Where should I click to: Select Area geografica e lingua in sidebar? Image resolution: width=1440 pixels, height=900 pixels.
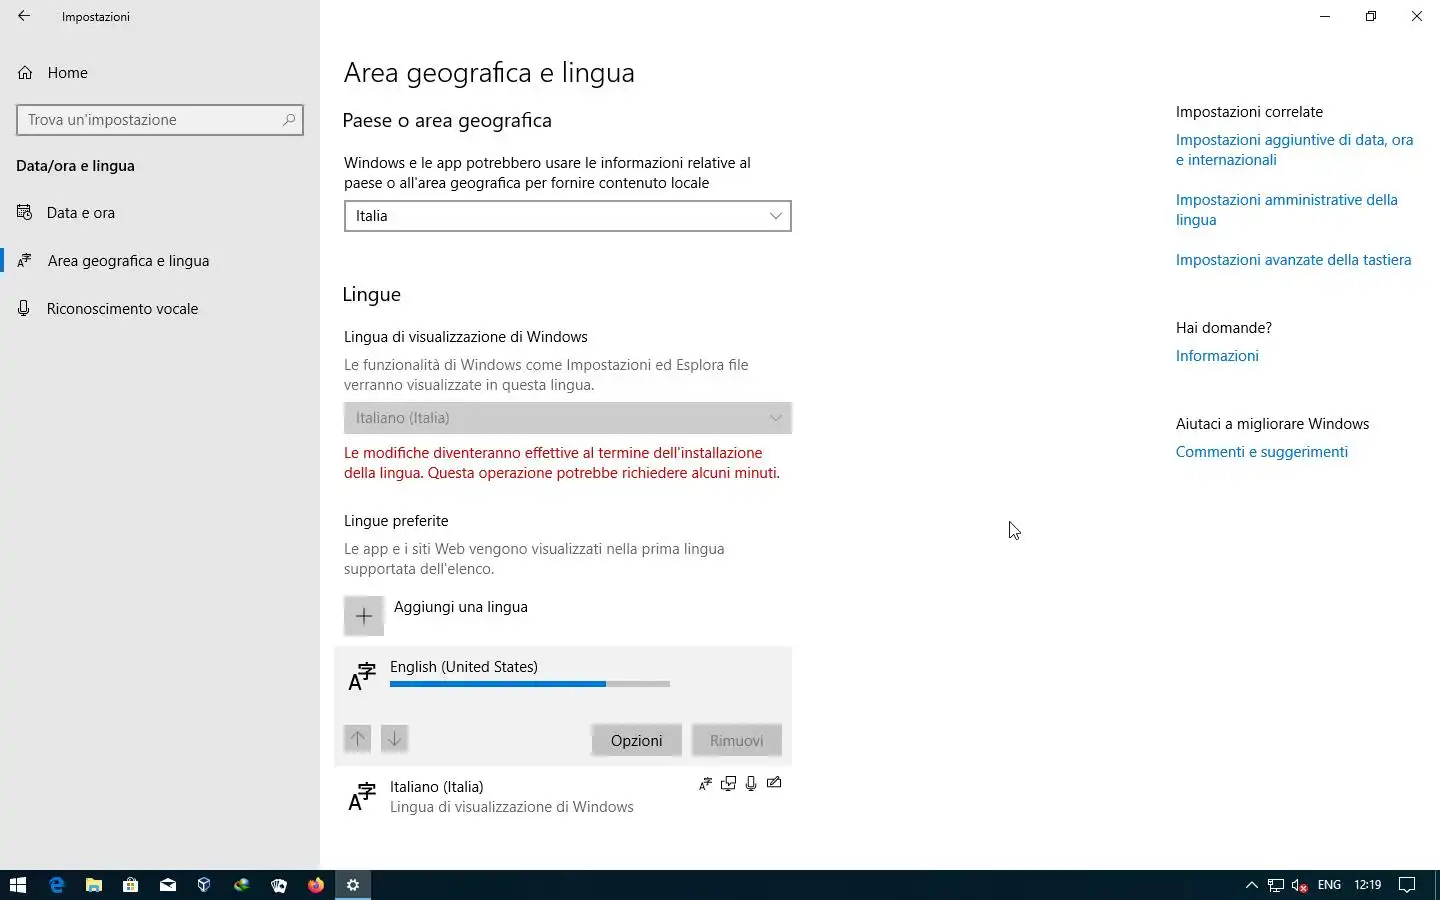[x=160, y=261]
